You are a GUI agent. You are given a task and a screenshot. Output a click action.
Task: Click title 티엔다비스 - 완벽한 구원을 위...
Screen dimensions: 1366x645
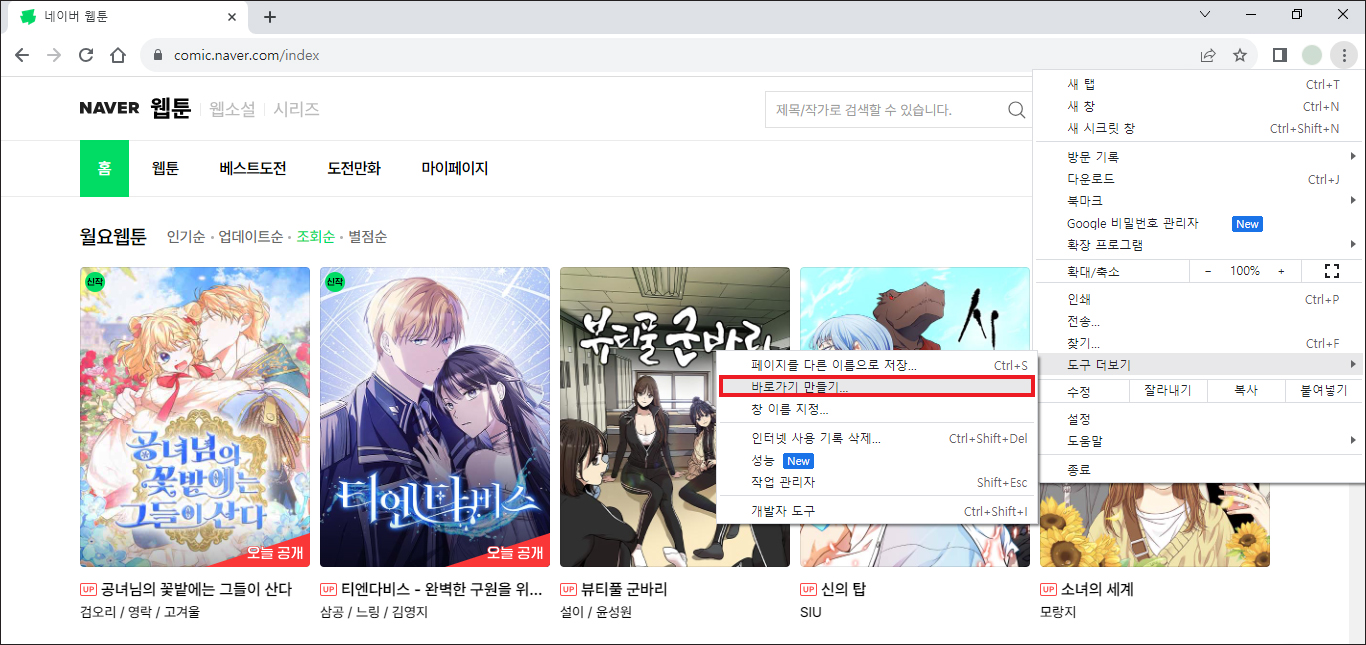click(x=441, y=589)
